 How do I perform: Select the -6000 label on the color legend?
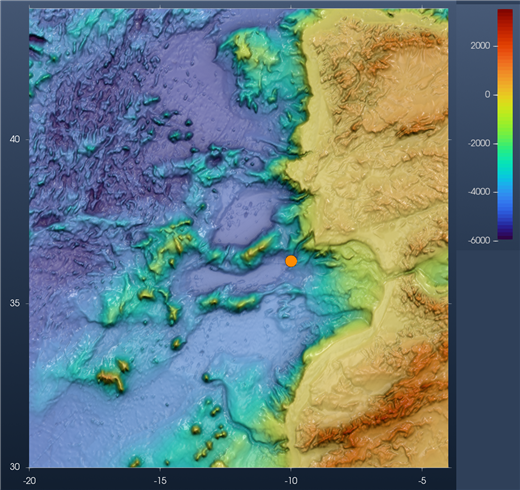tap(479, 241)
